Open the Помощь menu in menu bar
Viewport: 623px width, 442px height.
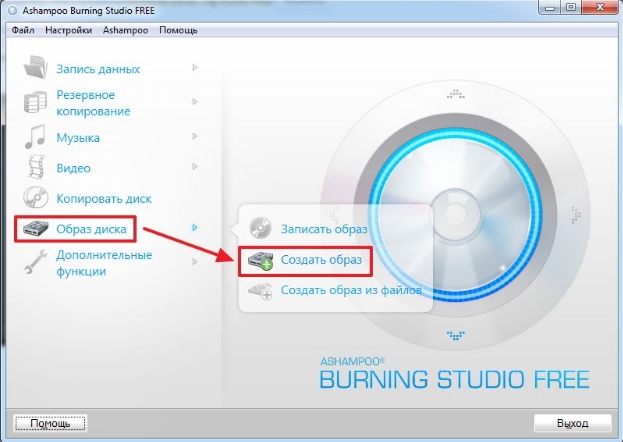point(178,30)
